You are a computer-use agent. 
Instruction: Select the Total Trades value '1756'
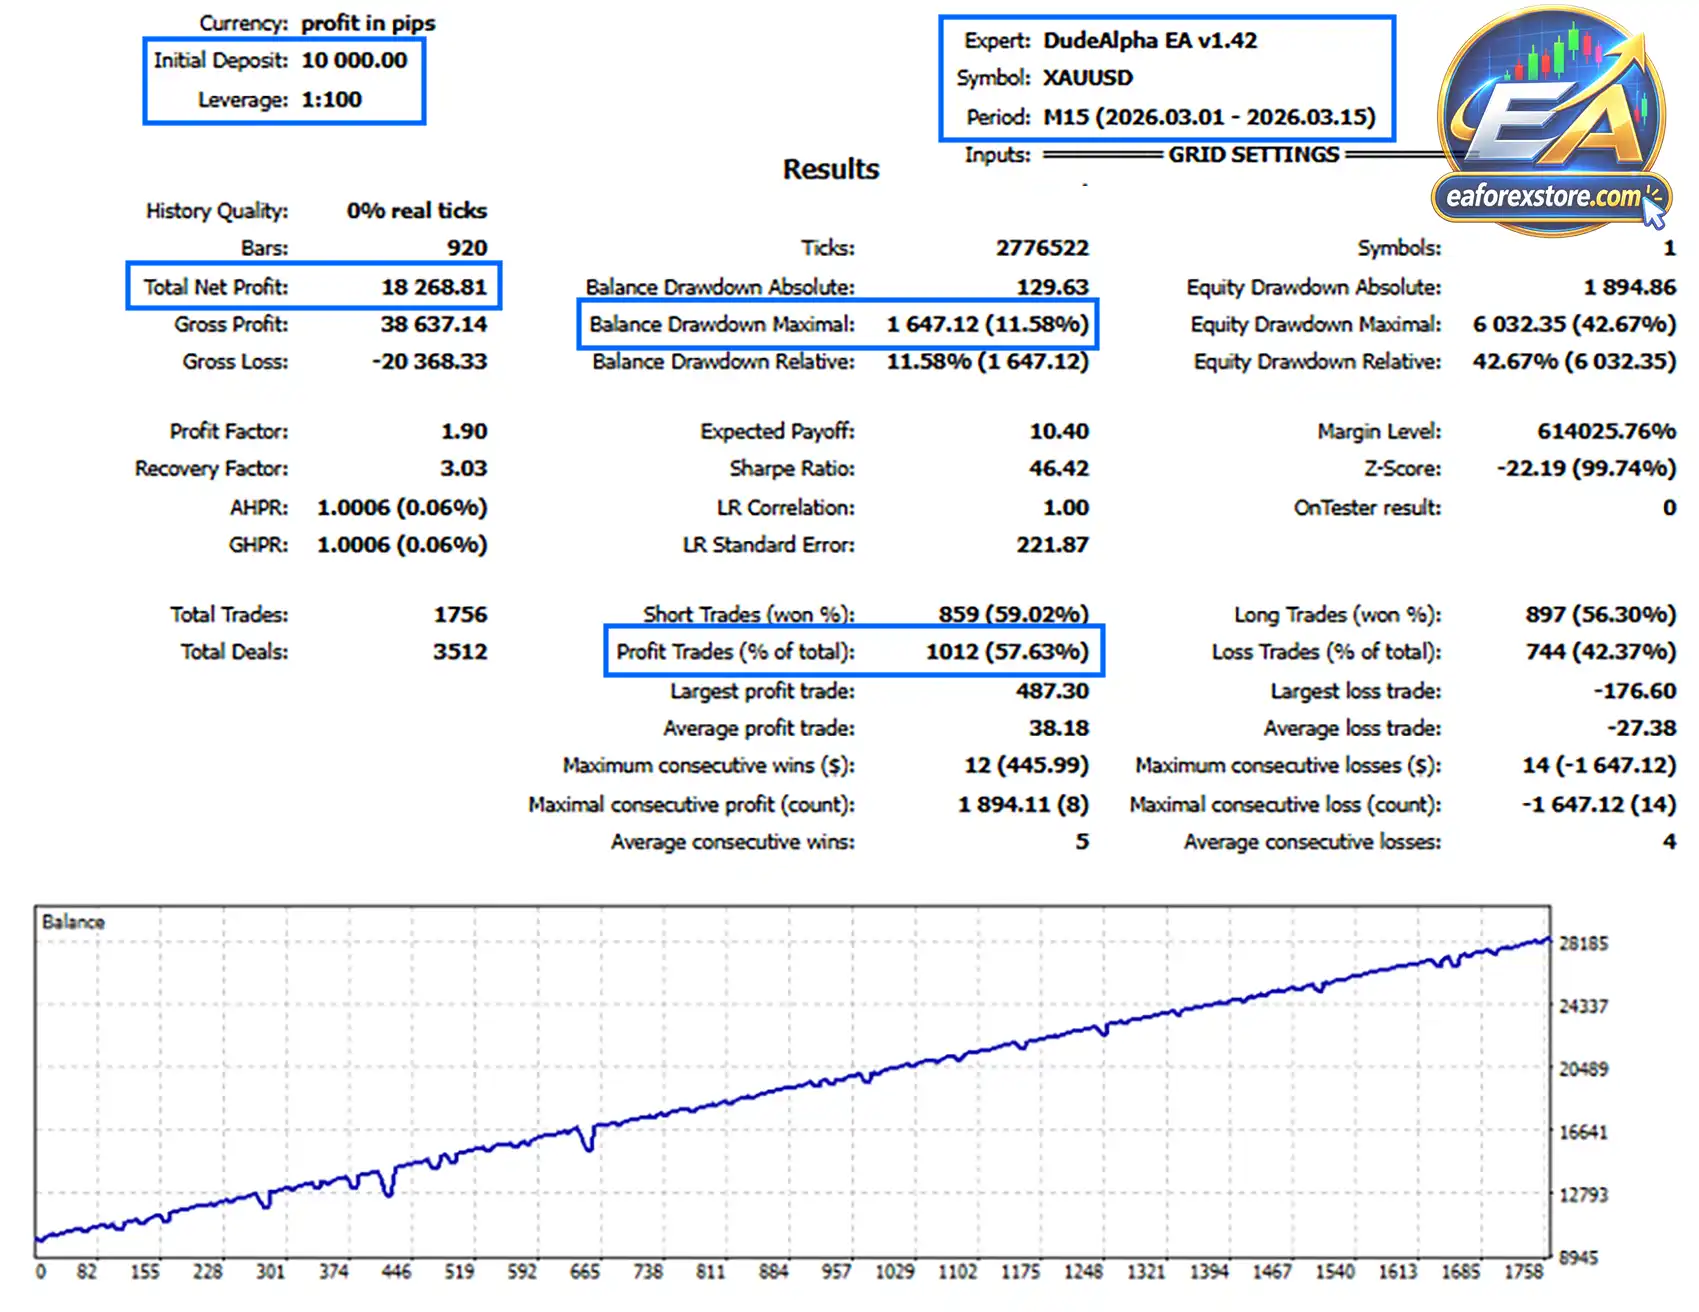tap(461, 615)
